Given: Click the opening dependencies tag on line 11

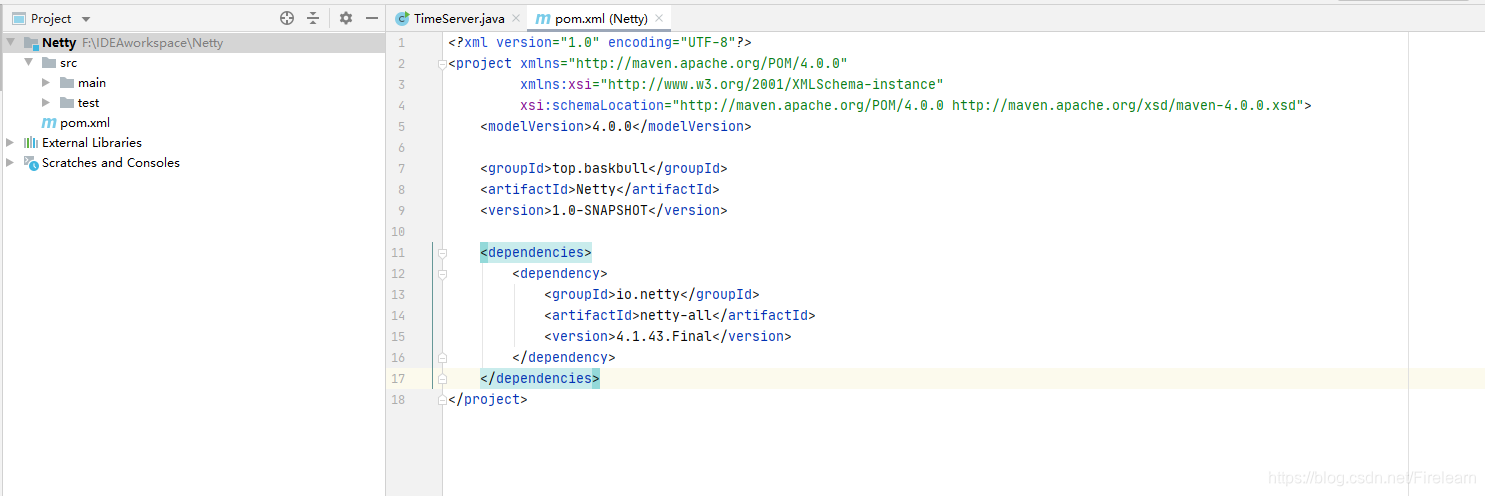Looking at the screenshot, I should (x=536, y=252).
